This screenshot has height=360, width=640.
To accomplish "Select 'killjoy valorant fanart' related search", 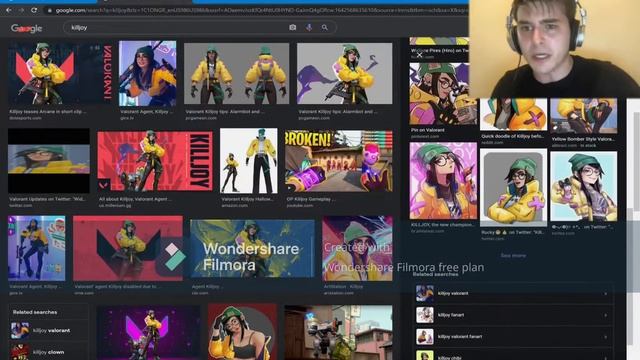I will click(460, 337).
